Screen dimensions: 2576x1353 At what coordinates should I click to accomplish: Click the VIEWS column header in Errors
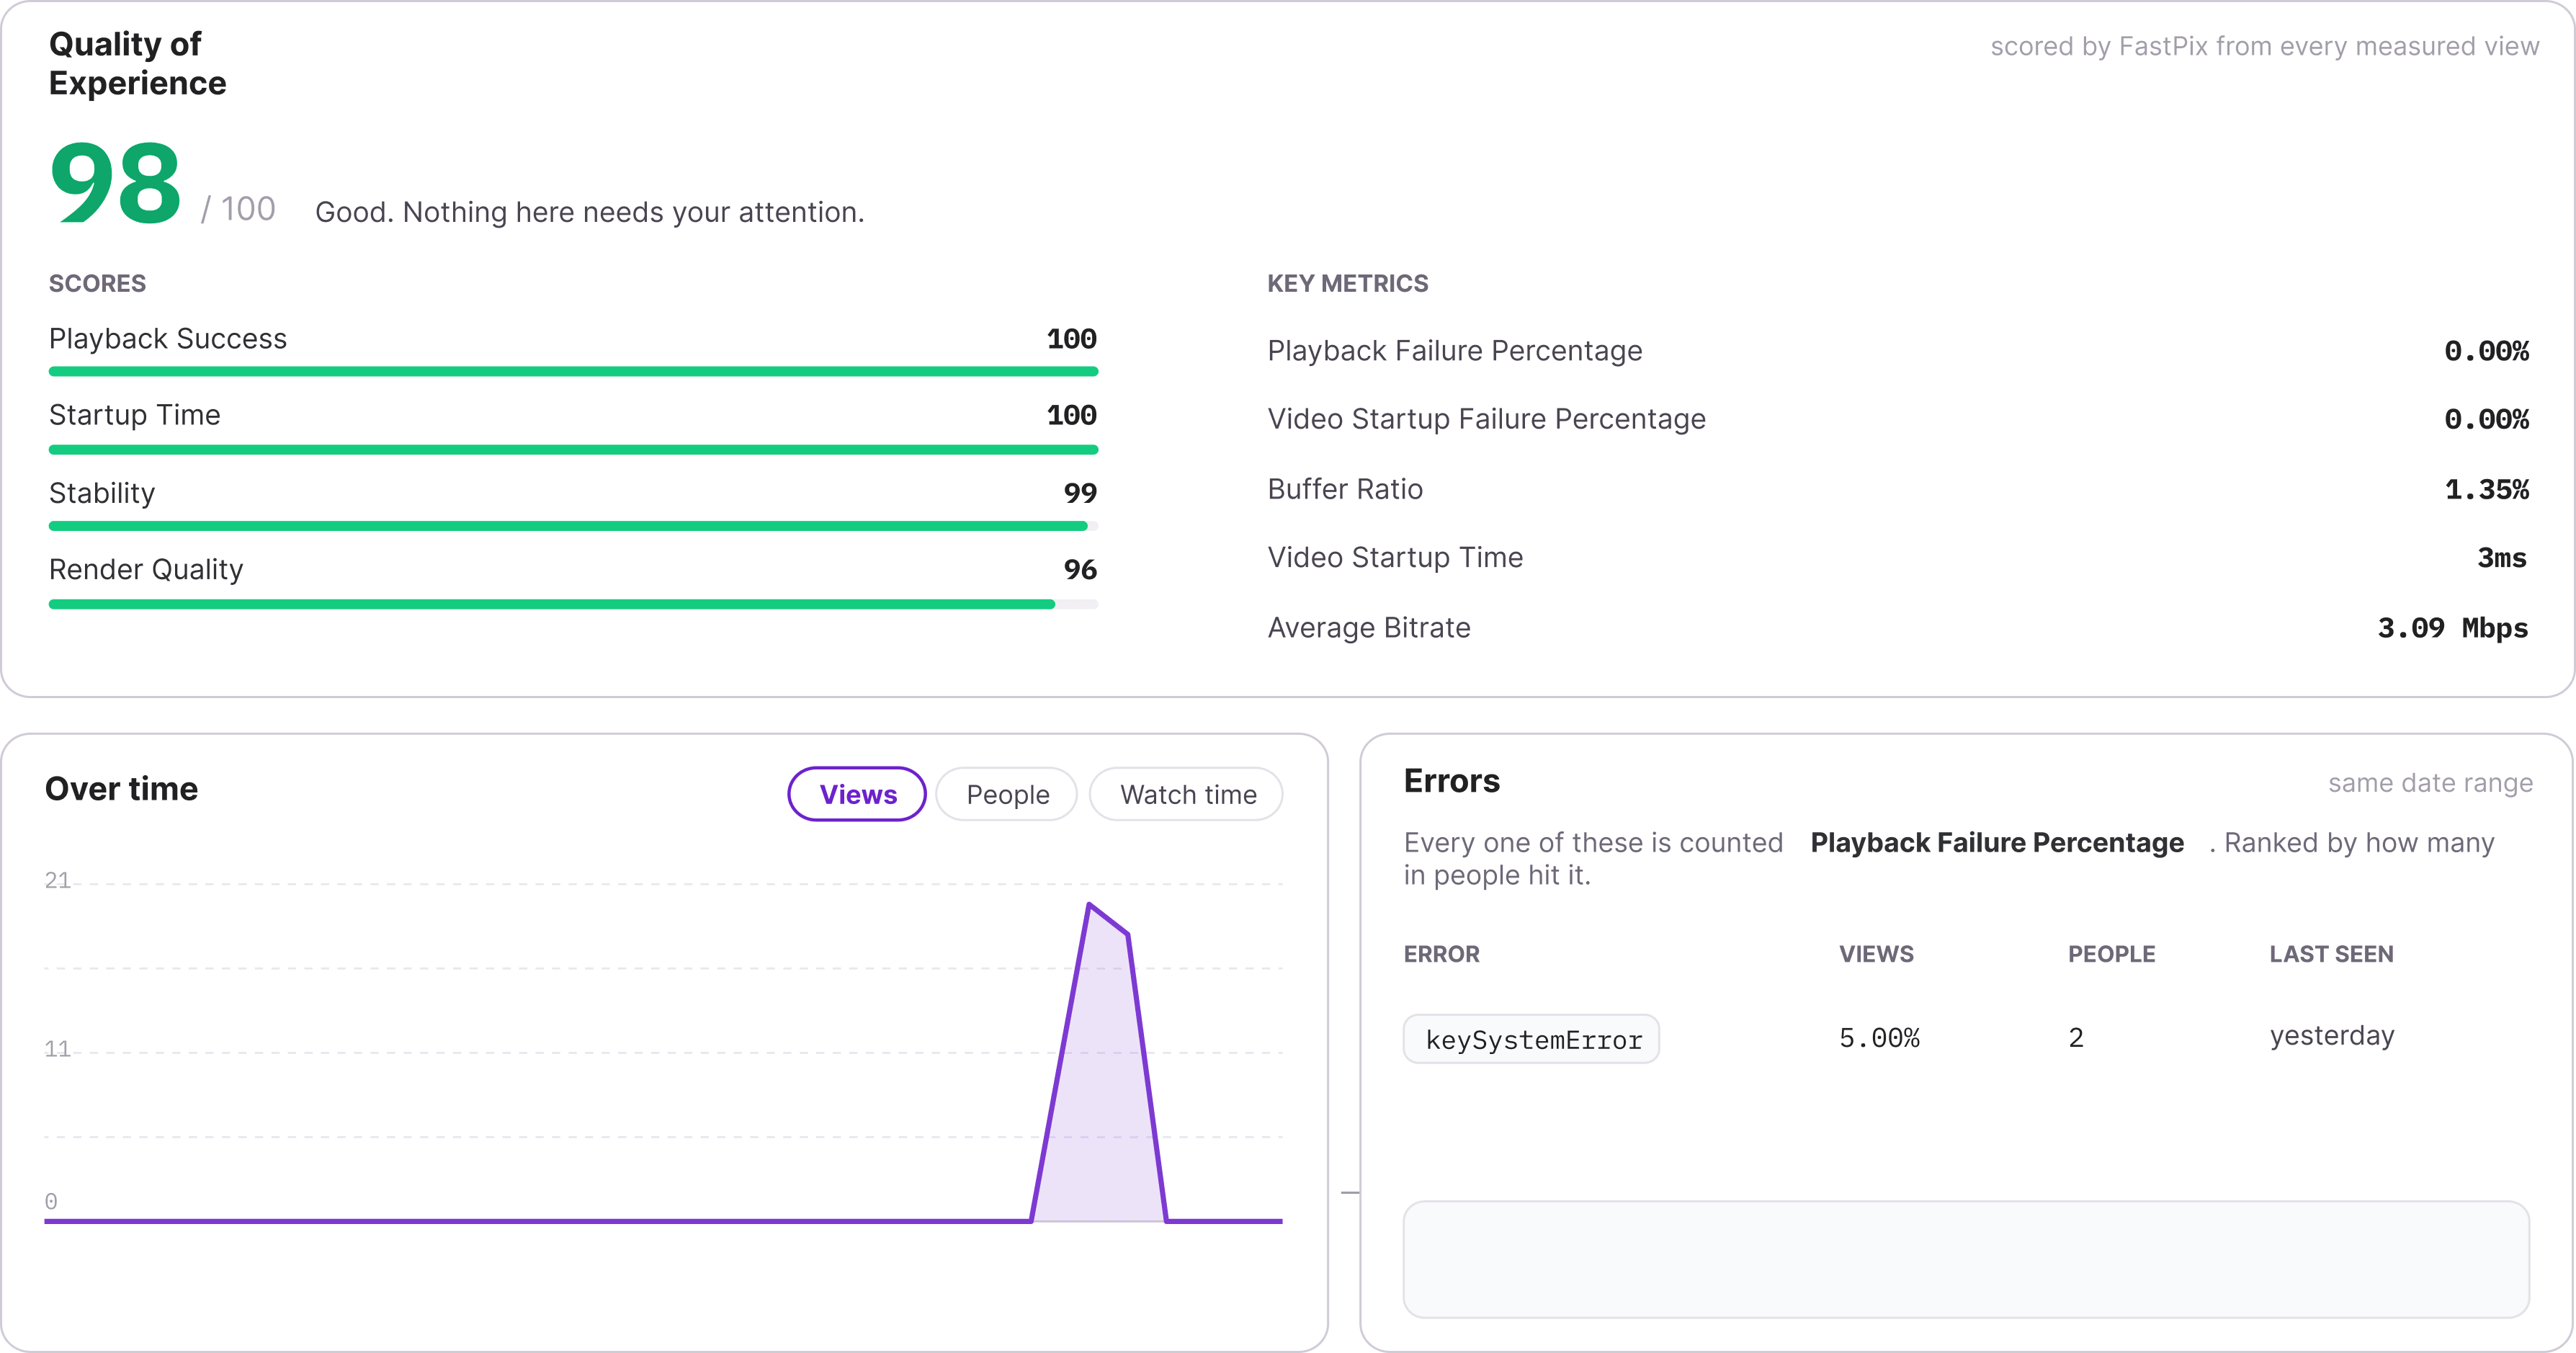coord(1876,954)
